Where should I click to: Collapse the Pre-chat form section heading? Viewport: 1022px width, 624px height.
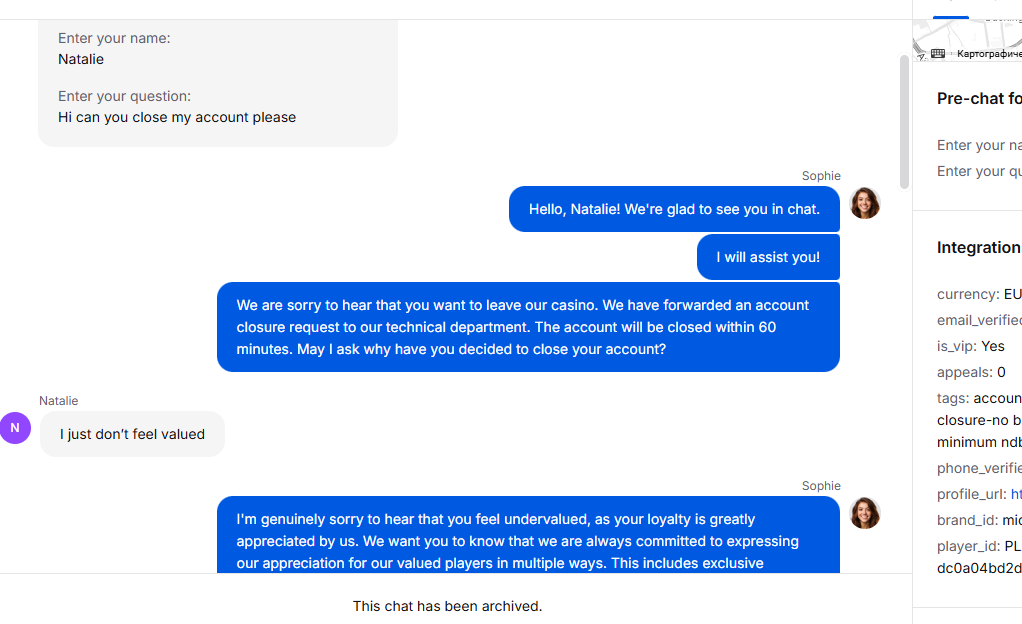(979, 98)
